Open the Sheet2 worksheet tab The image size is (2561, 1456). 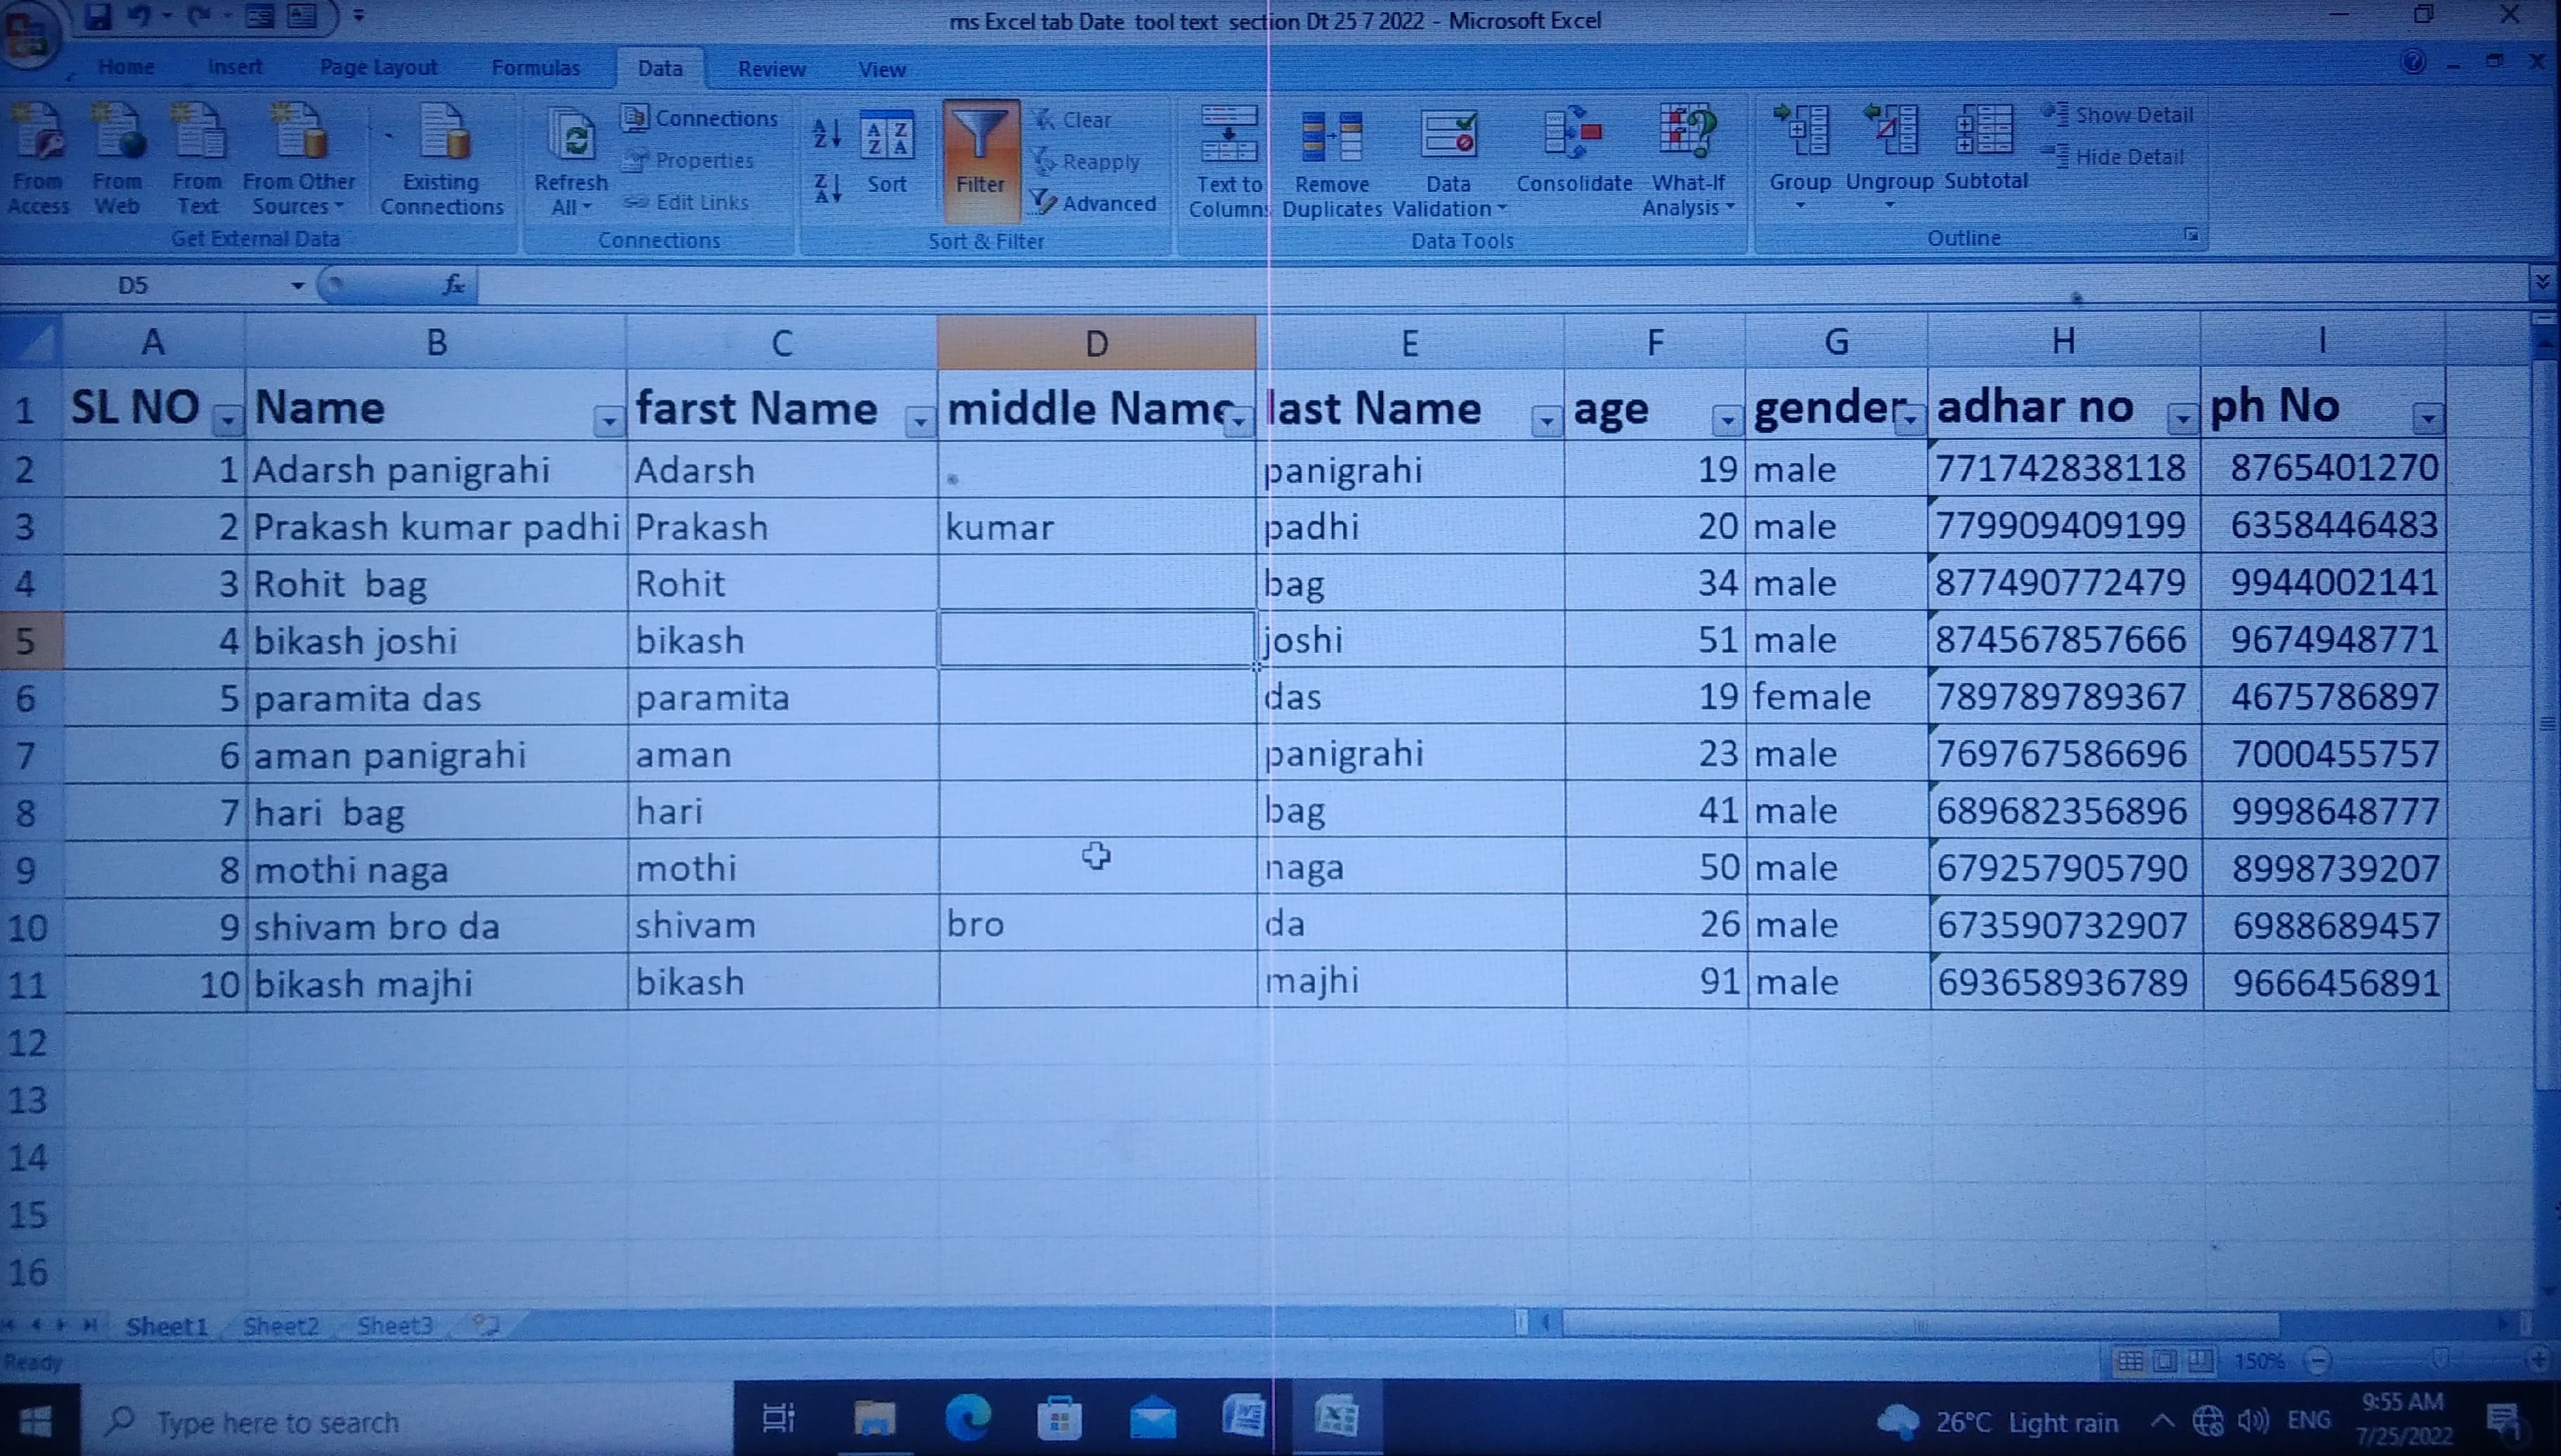pyautogui.click(x=281, y=1326)
